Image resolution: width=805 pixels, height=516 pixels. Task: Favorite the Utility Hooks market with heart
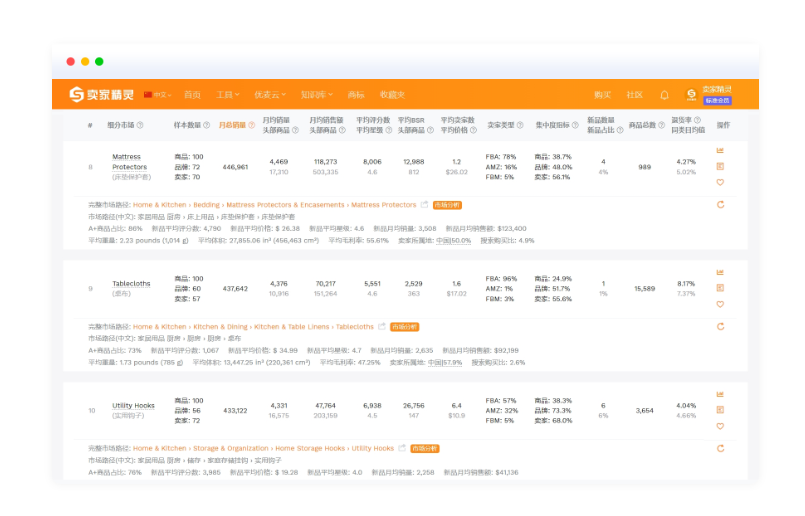[x=720, y=426]
